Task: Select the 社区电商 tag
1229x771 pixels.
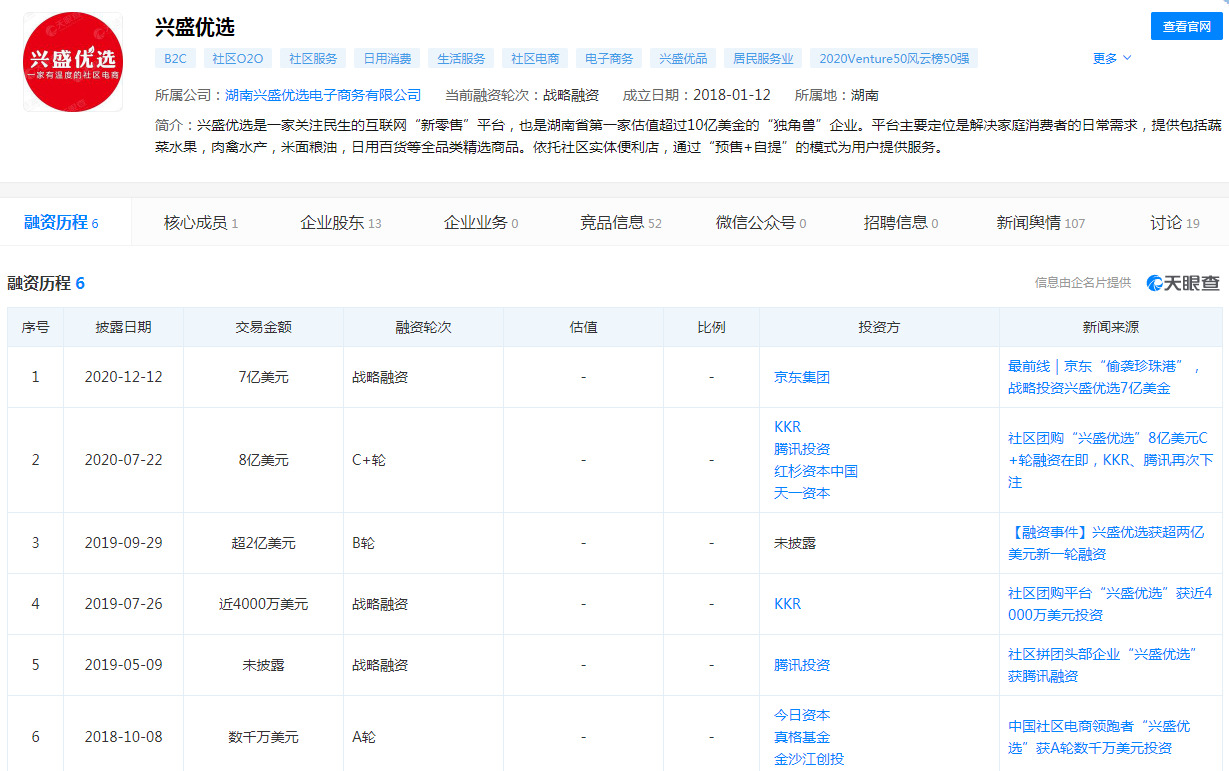Action: click(535, 58)
